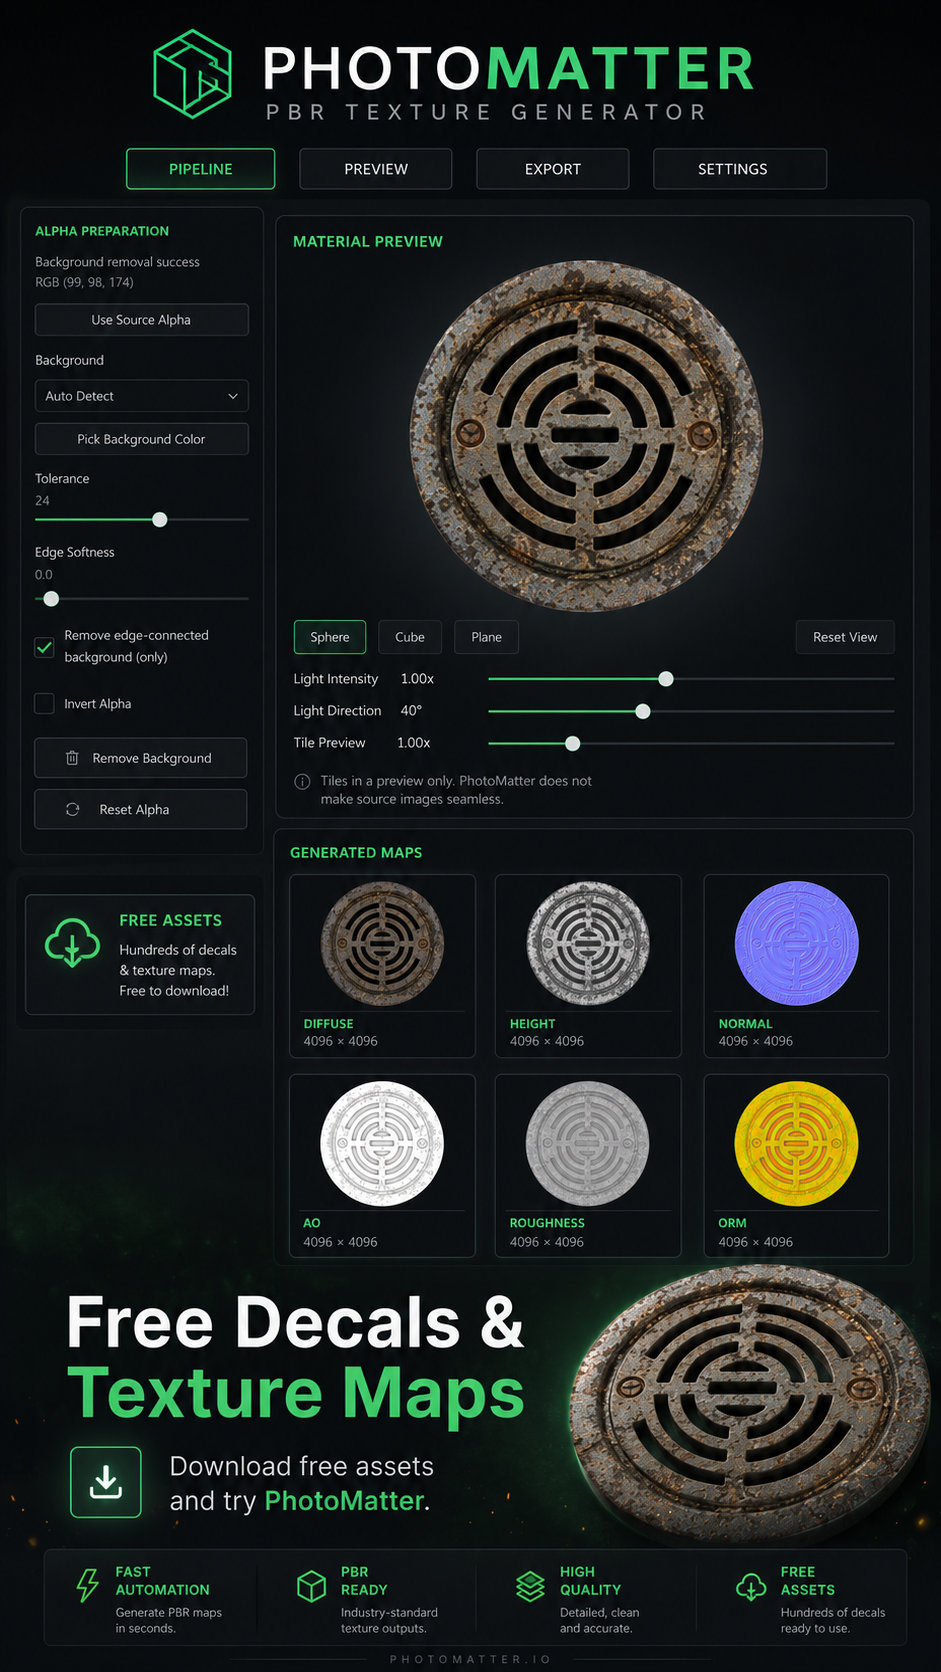The image size is (941, 1672).
Task: Click the Edge Softness value '0.0'
Action: point(44,574)
